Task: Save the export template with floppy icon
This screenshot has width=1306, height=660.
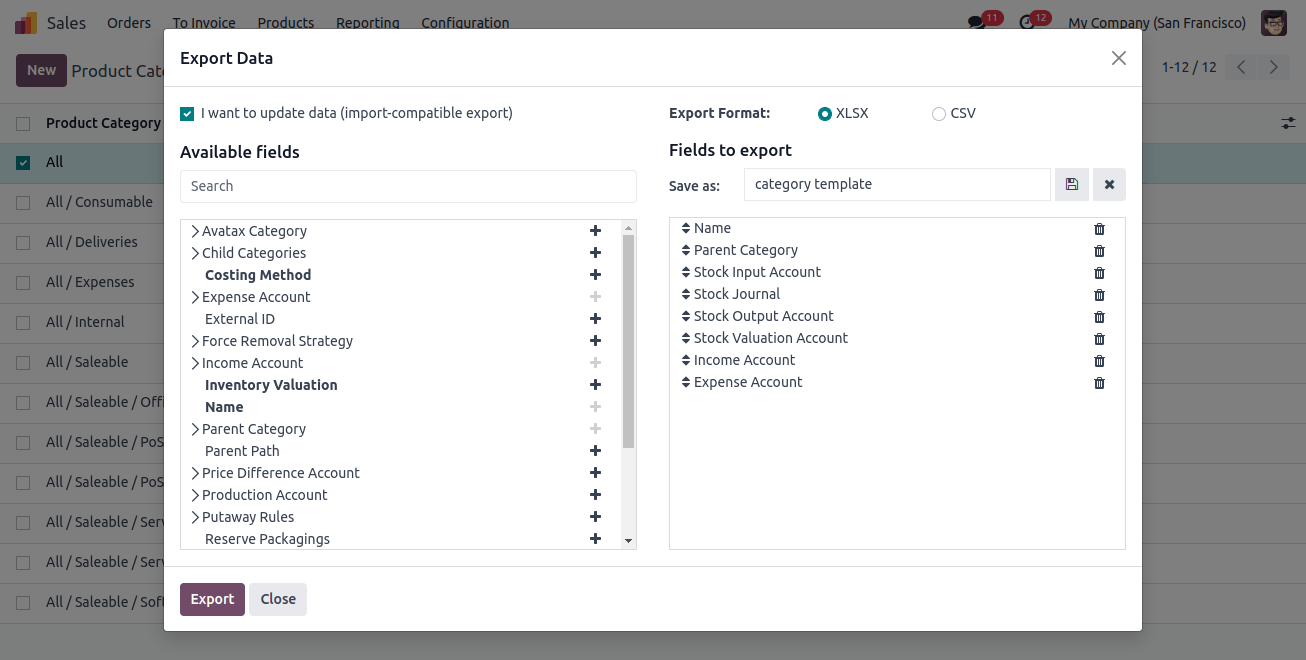Action: [1071, 185]
